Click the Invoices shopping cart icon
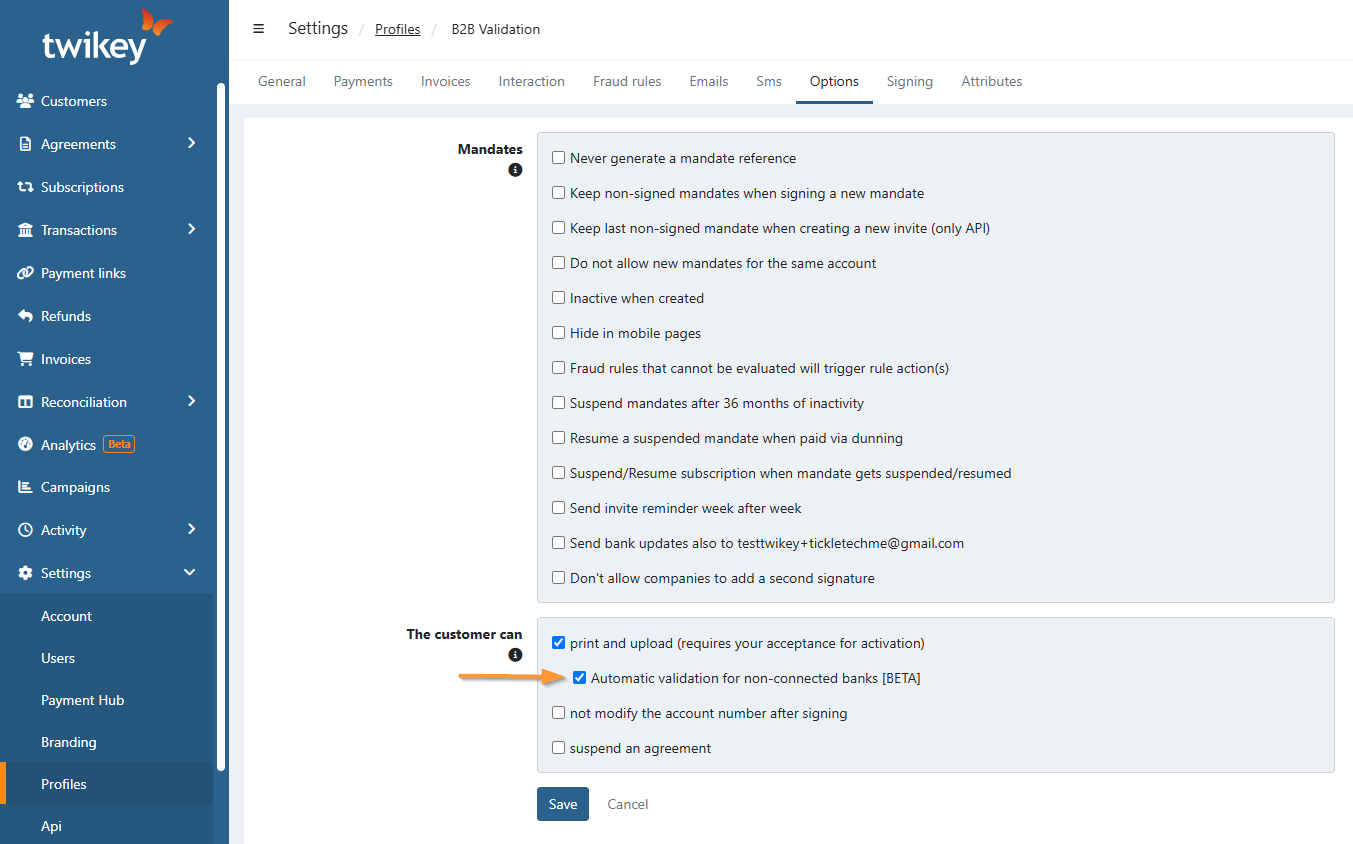The image size is (1353, 844). click(25, 359)
